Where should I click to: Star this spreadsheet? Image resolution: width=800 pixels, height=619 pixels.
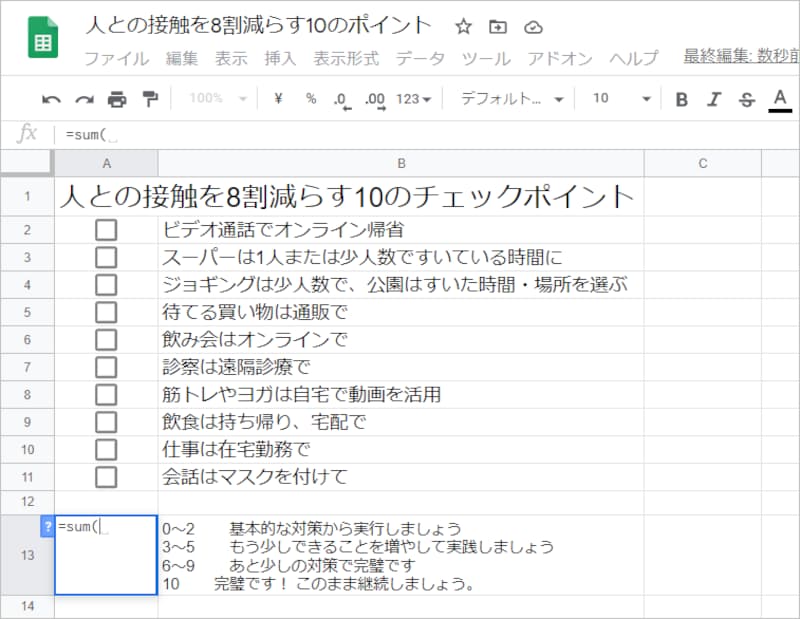pos(463,28)
